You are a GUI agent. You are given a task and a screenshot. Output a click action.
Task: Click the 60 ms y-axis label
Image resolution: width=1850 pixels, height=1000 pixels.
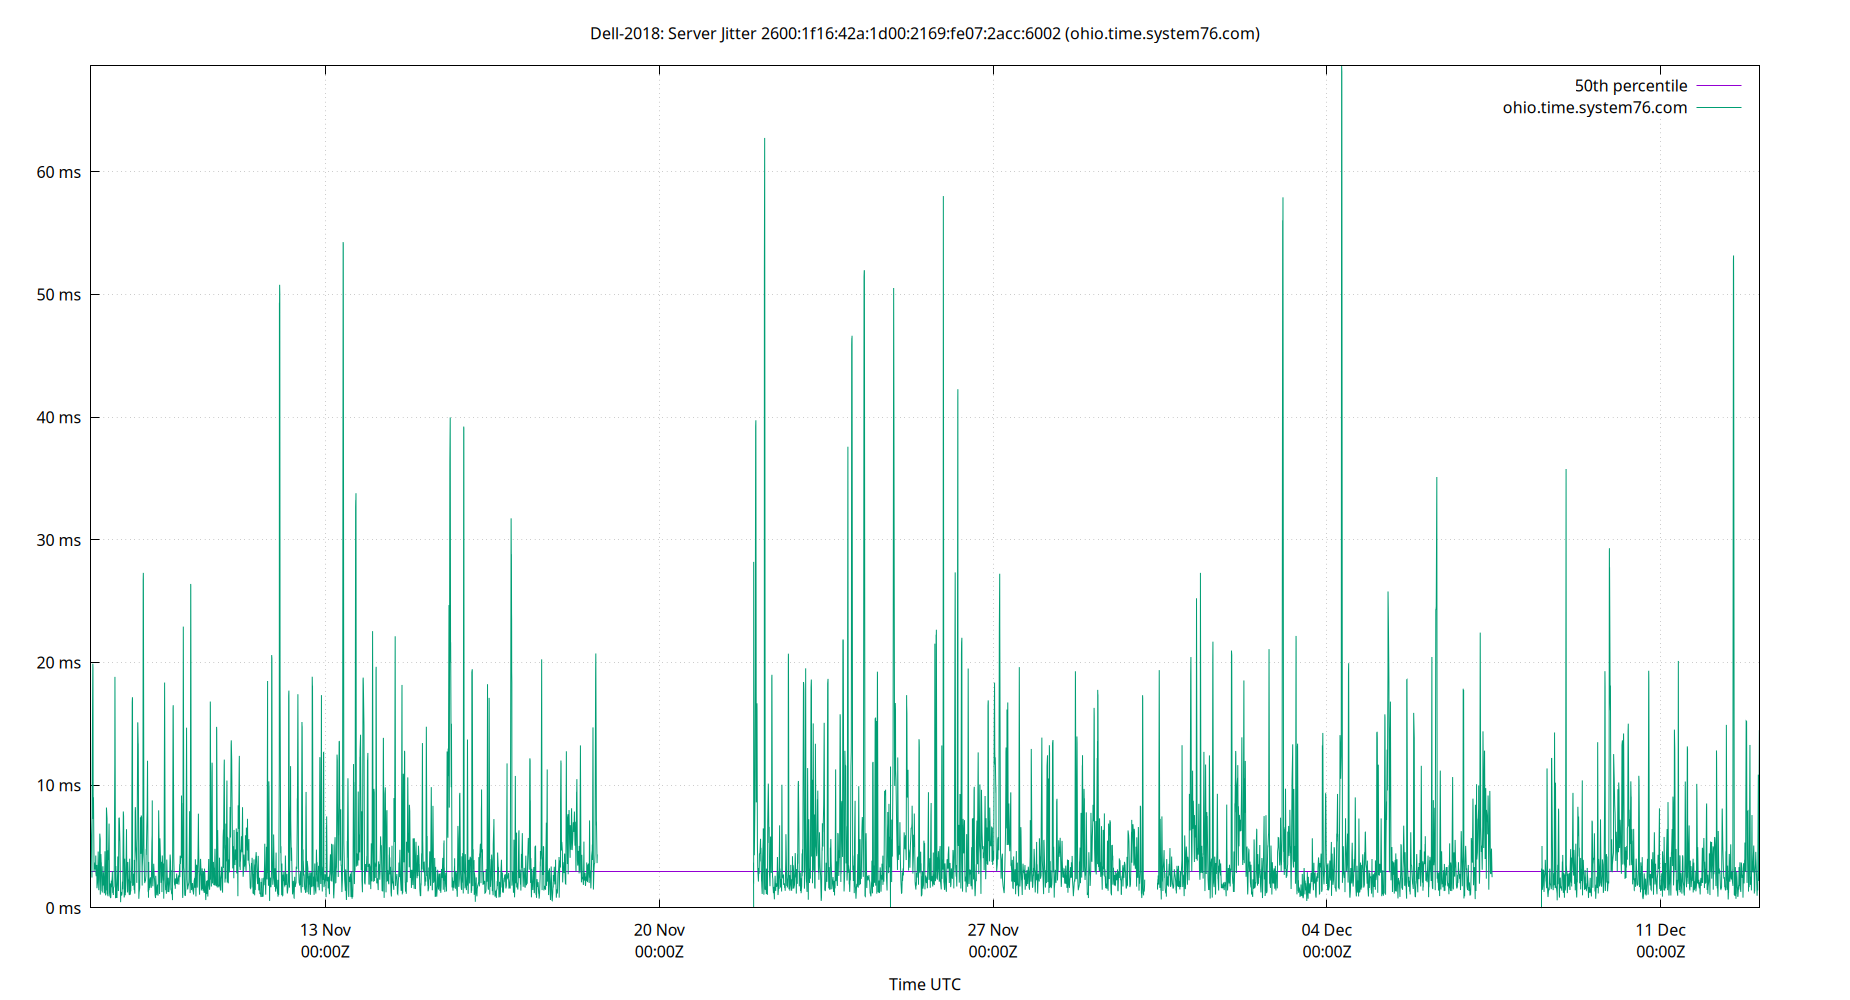point(56,171)
